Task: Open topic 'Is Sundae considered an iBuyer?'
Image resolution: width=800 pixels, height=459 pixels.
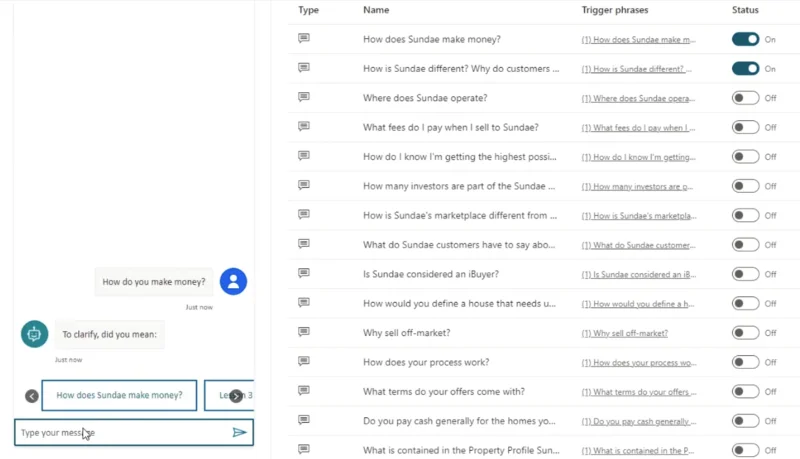Action: click(431, 274)
